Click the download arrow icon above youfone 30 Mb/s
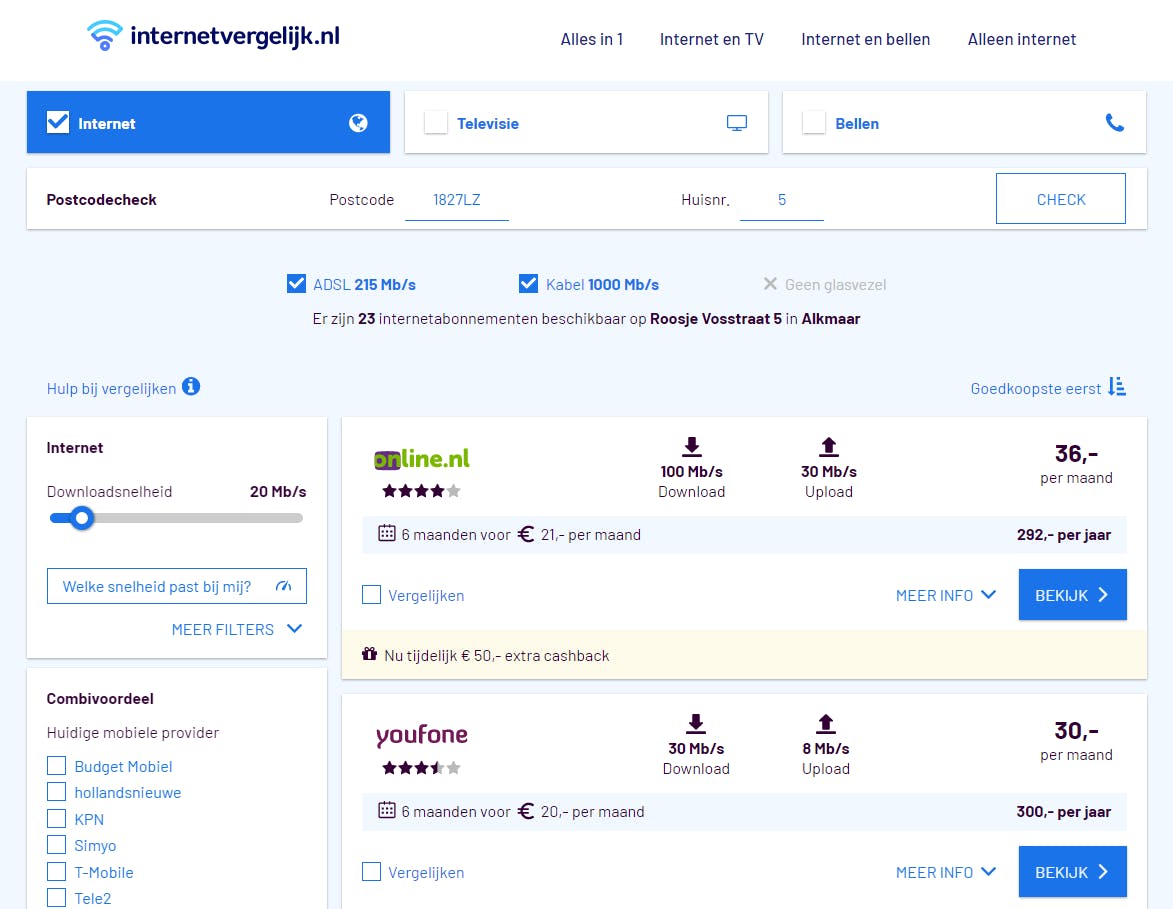1173x909 pixels. pos(696,723)
